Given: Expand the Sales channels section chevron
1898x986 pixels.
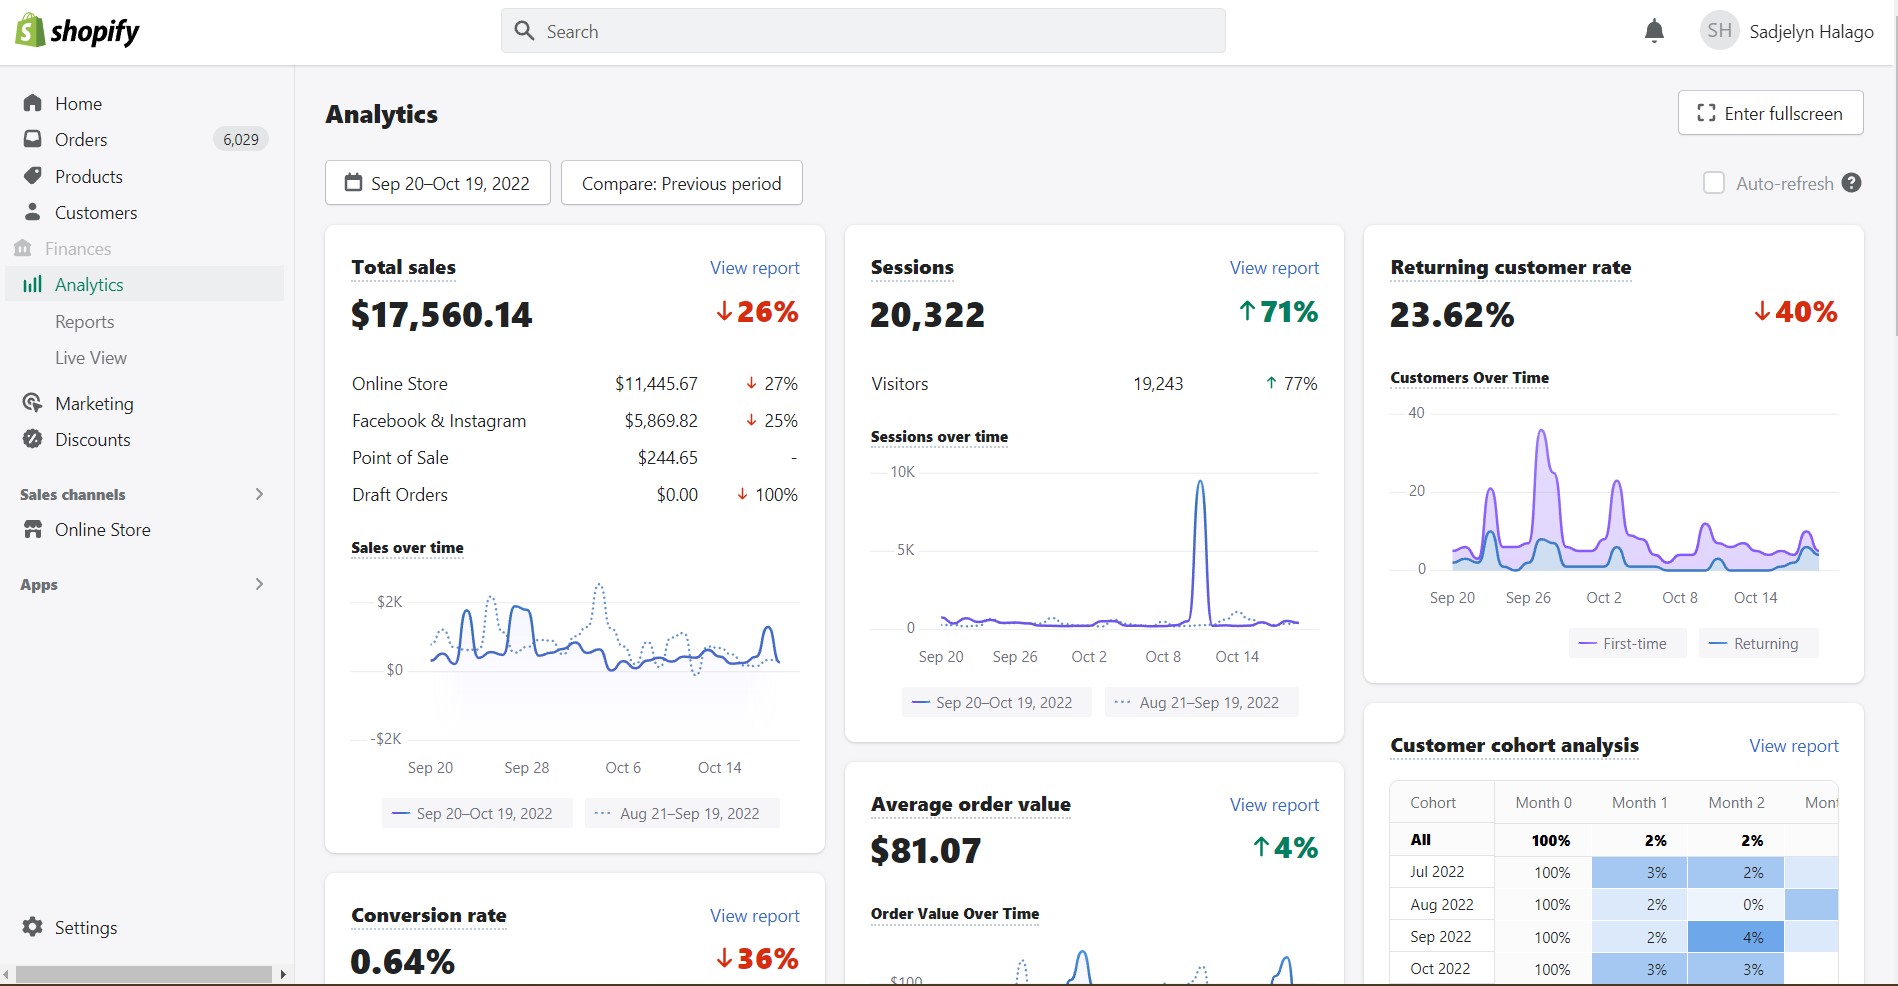Looking at the screenshot, I should [x=259, y=494].
